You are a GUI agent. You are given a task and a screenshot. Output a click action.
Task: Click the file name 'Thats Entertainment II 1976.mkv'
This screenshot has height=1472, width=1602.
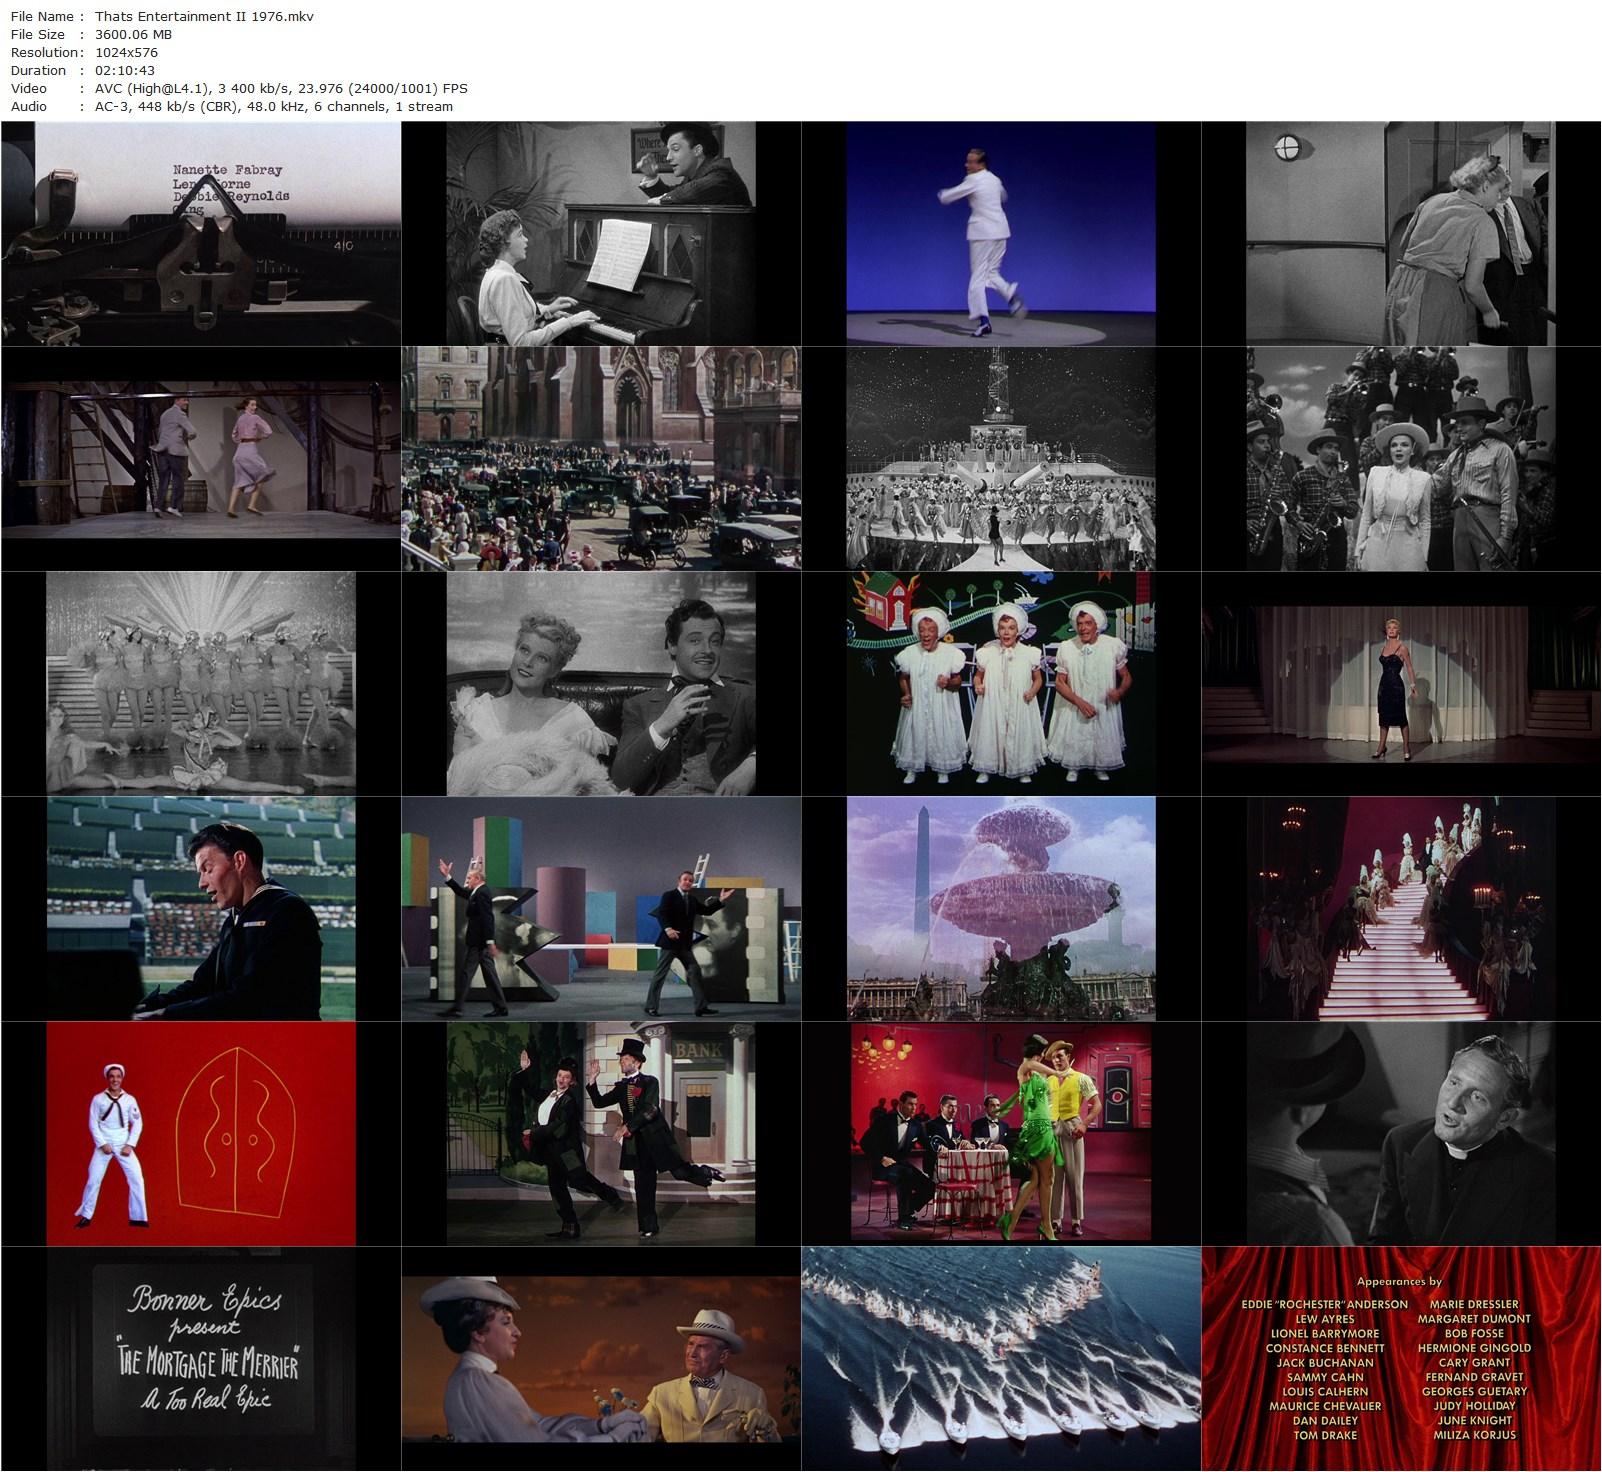click(x=204, y=16)
